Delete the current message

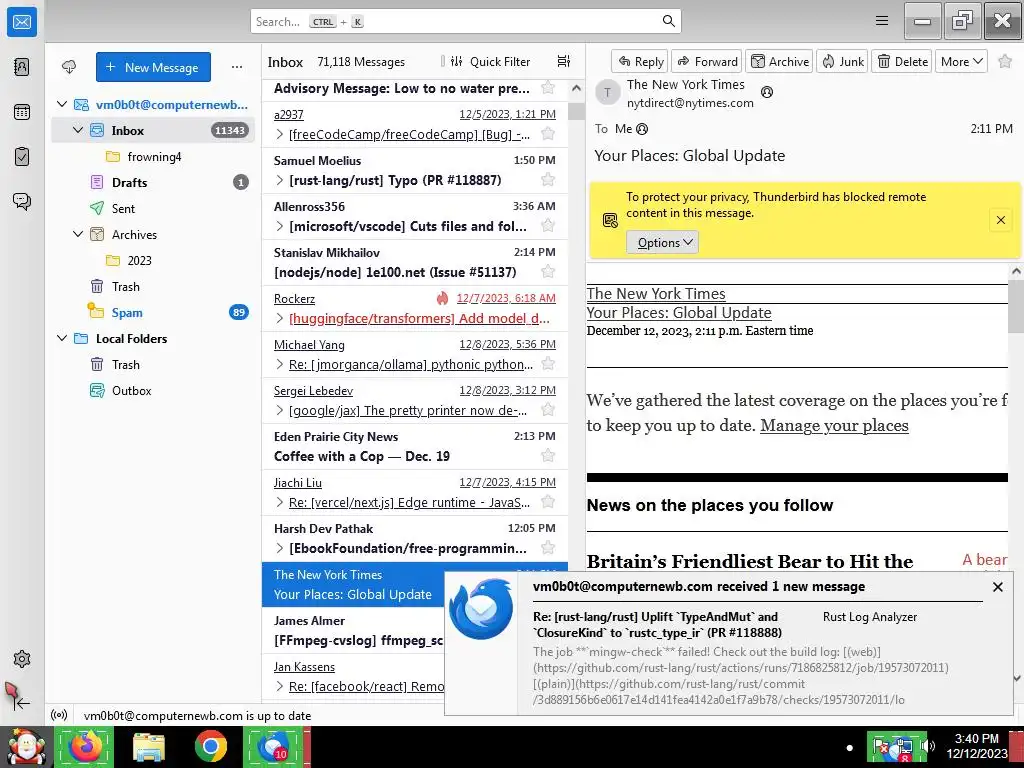[x=902, y=61]
